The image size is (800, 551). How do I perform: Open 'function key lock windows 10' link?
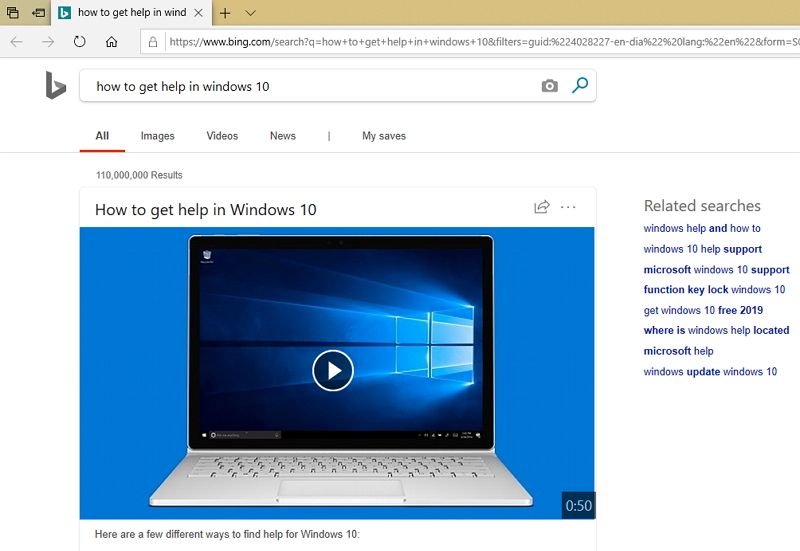(x=714, y=289)
